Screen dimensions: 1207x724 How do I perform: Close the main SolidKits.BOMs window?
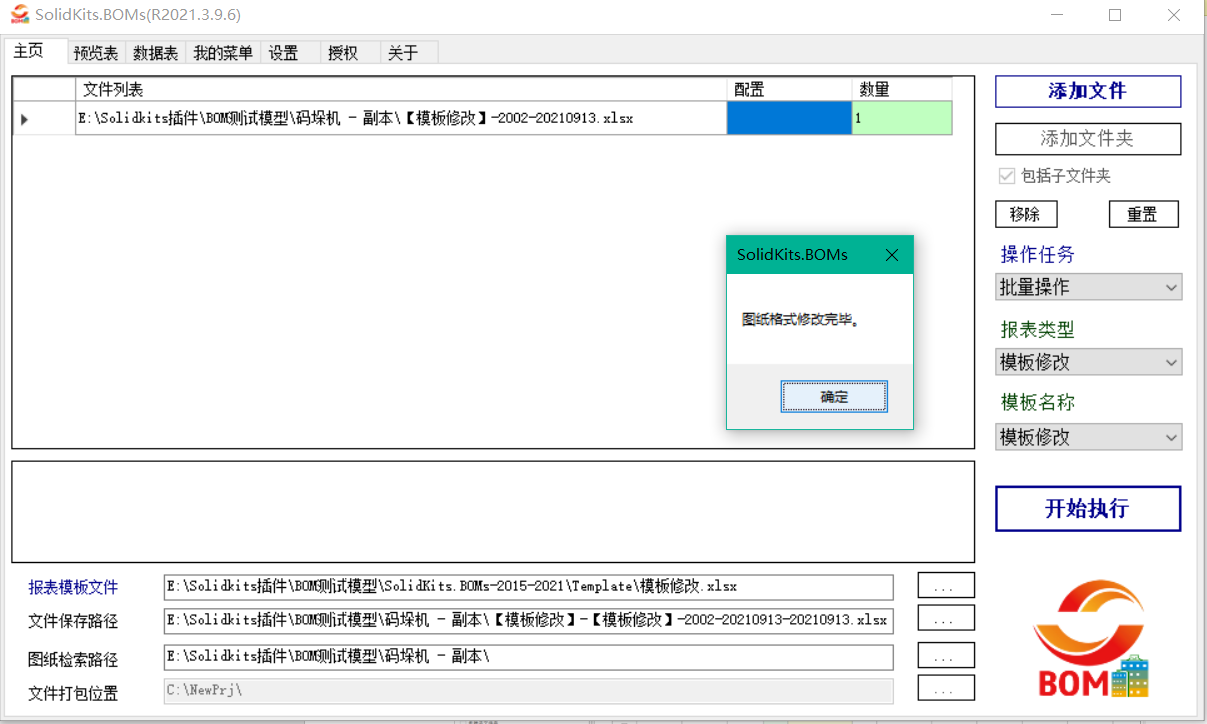(1175, 15)
